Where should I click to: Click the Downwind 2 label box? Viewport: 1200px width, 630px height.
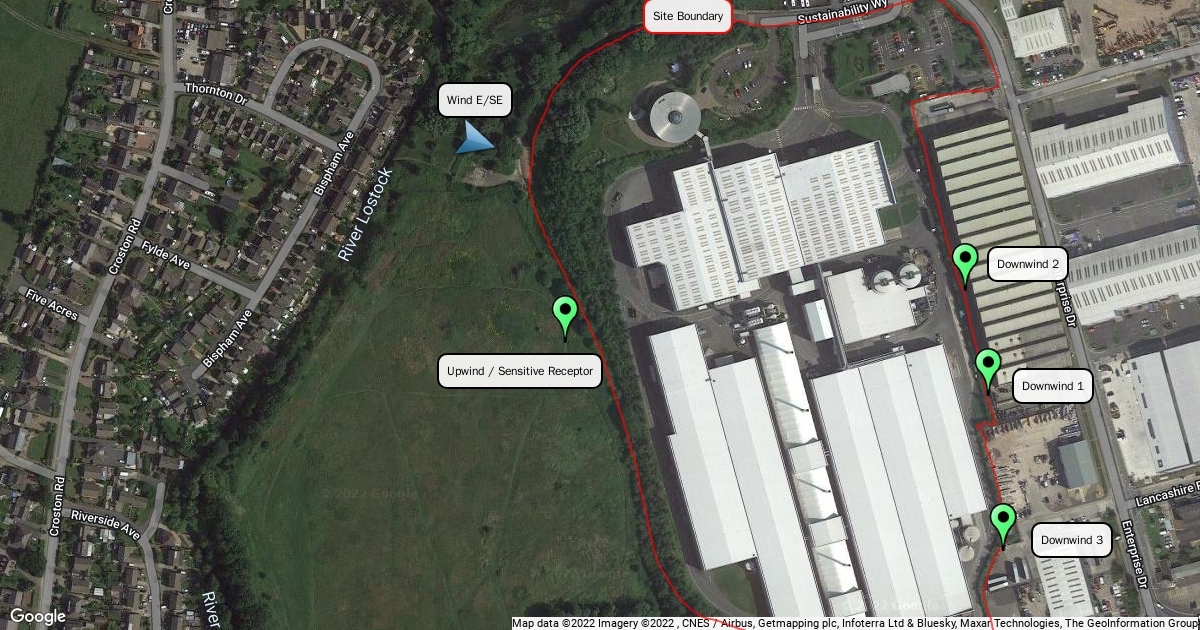(1028, 265)
